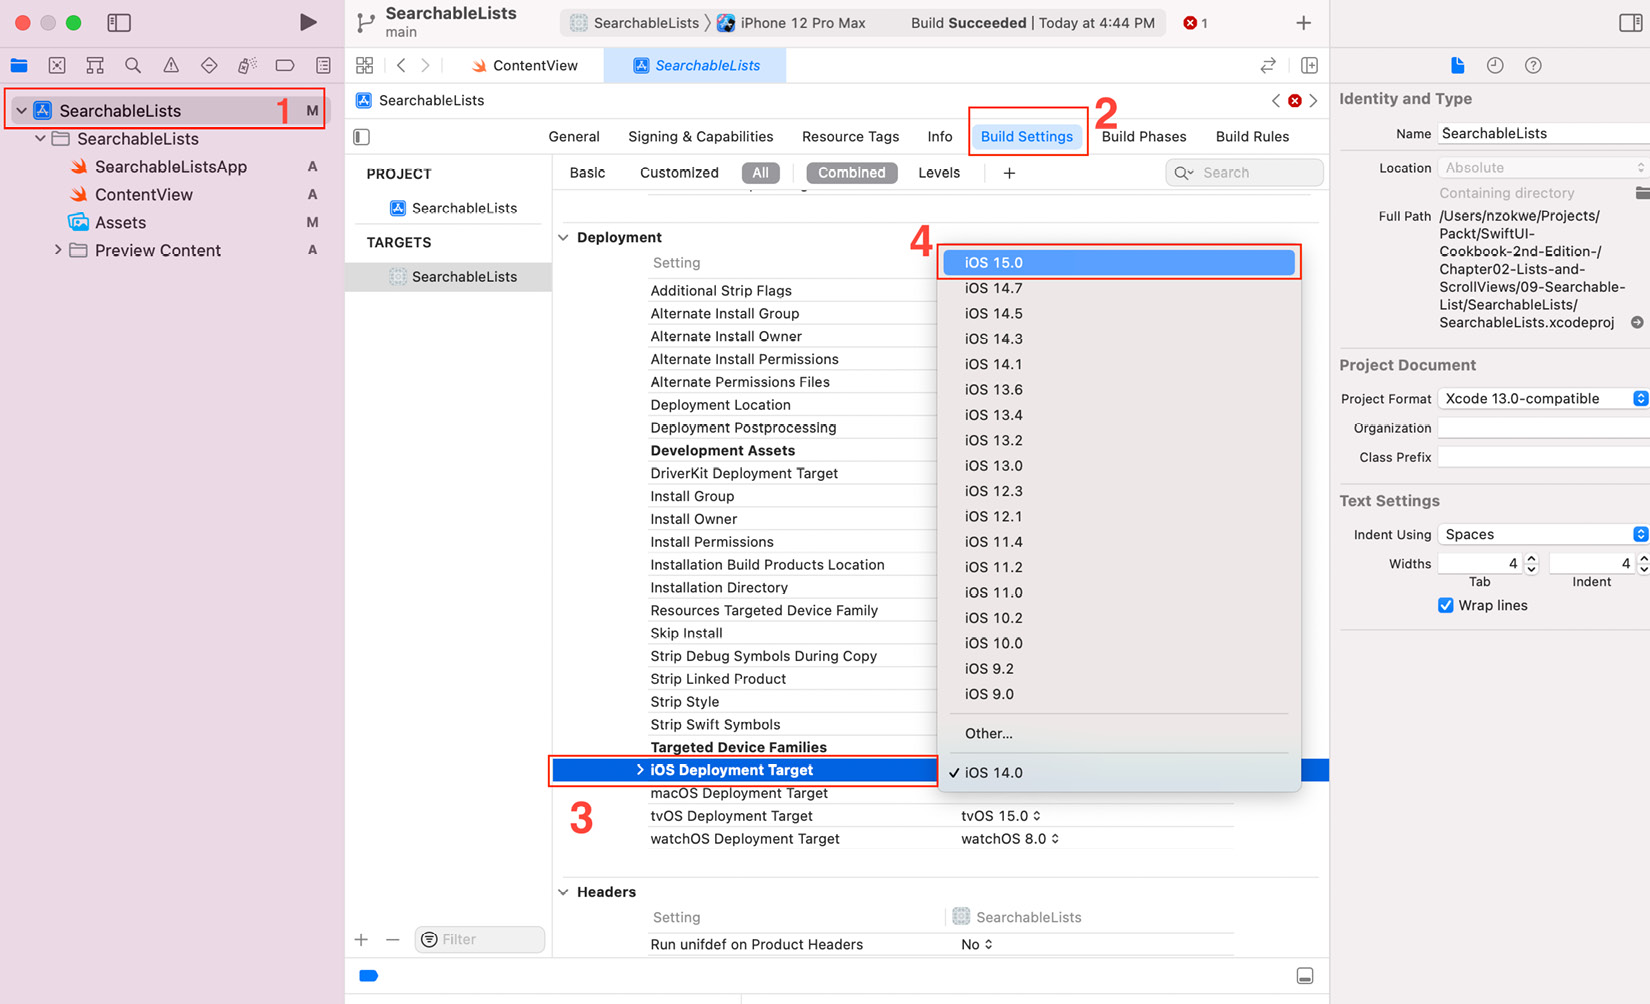Image resolution: width=1650 pixels, height=1004 pixels.
Task: Click the build settings Search field
Action: (x=1245, y=173)
